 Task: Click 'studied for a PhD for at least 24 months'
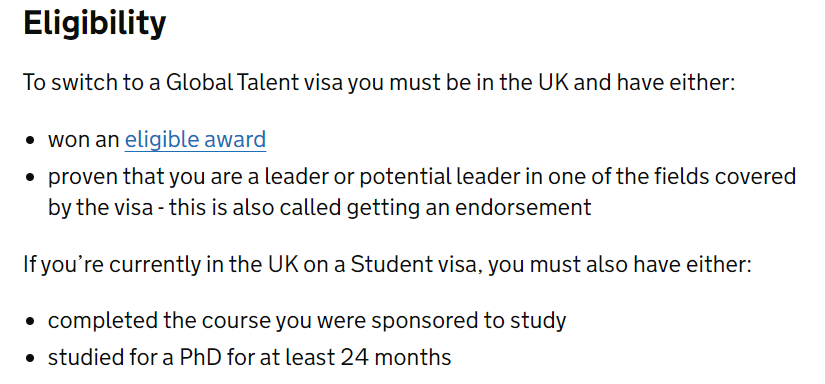(x=249, y=358)
